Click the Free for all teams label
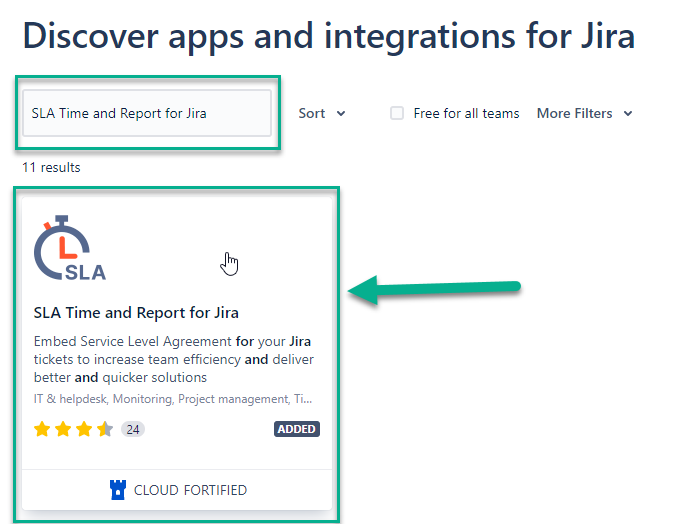 (x=466, y=113)
